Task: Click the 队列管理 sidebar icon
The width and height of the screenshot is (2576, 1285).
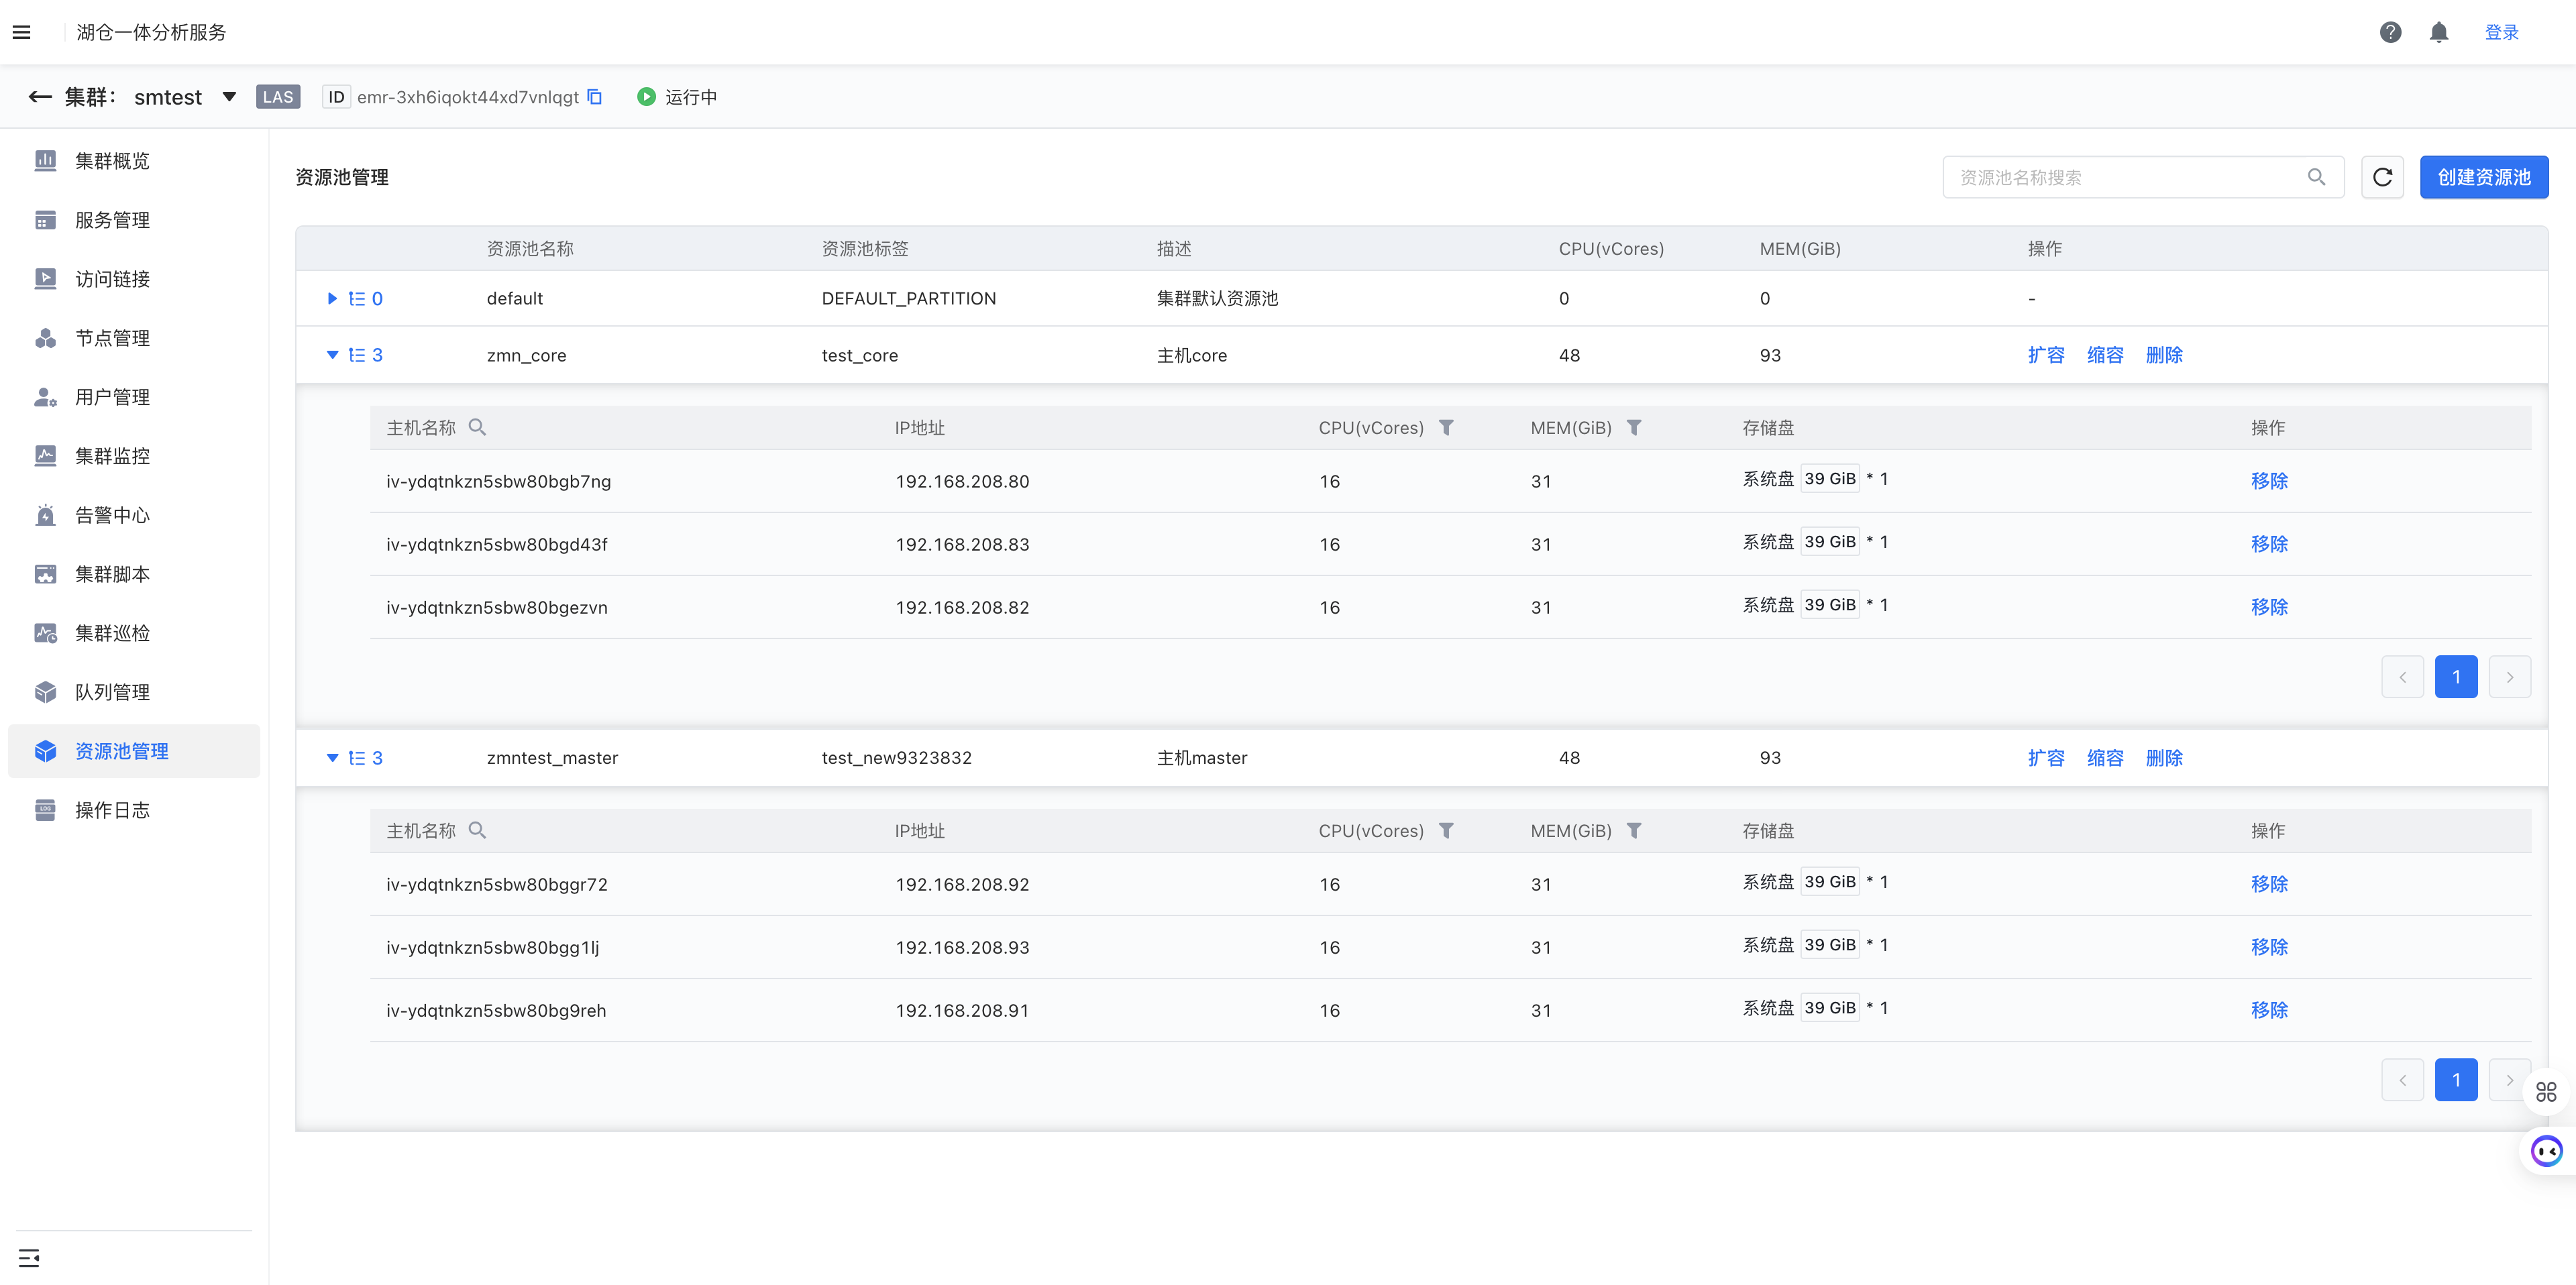Action: tap(45, 692)
